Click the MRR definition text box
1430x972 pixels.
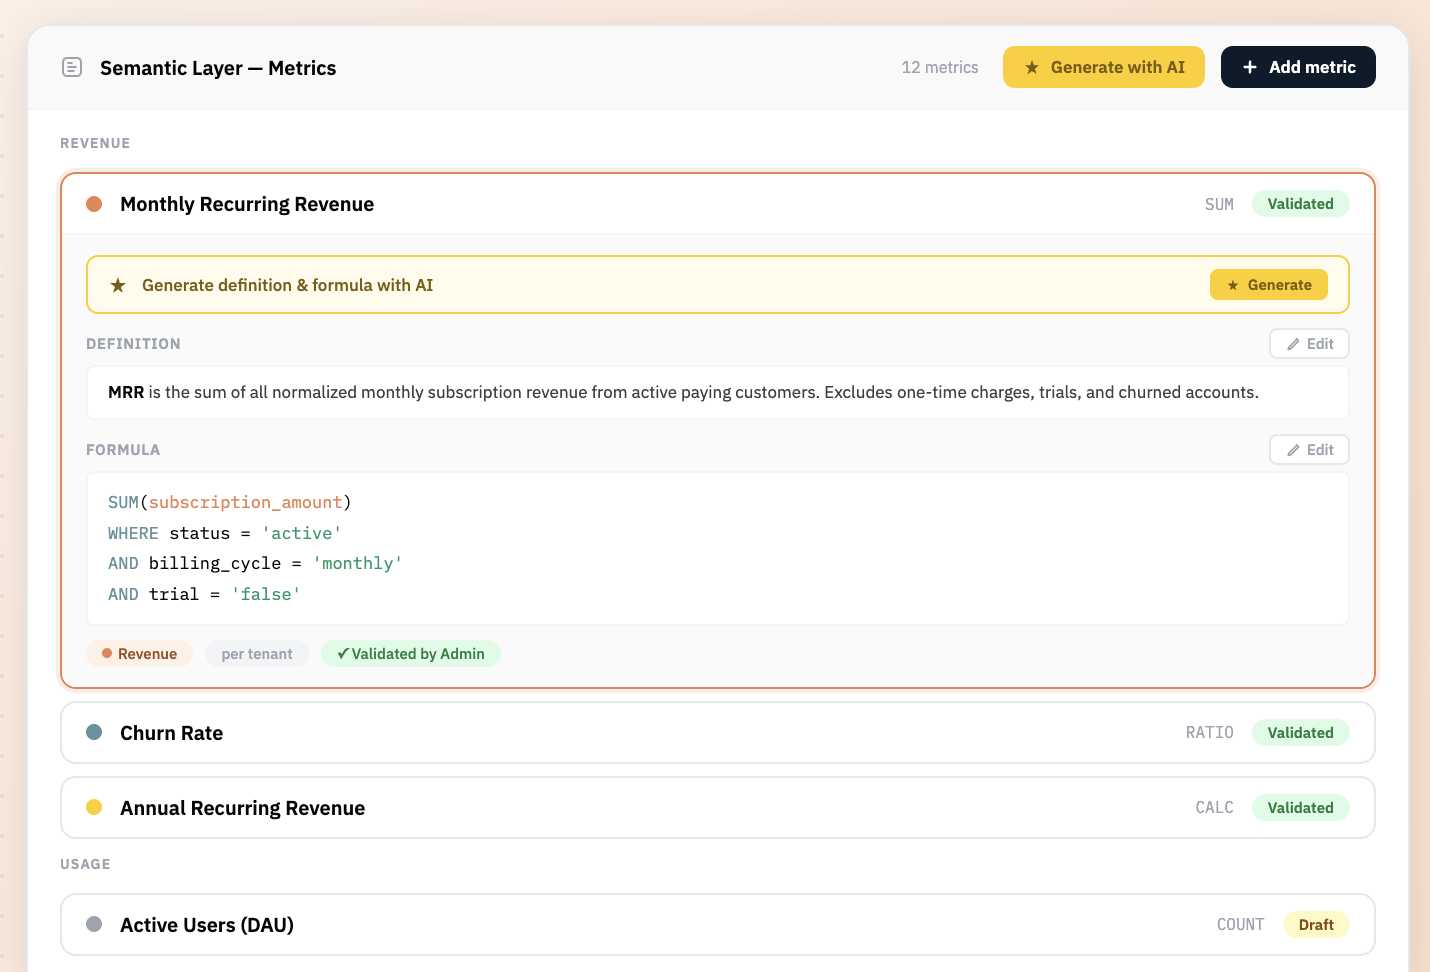[718, 392]
